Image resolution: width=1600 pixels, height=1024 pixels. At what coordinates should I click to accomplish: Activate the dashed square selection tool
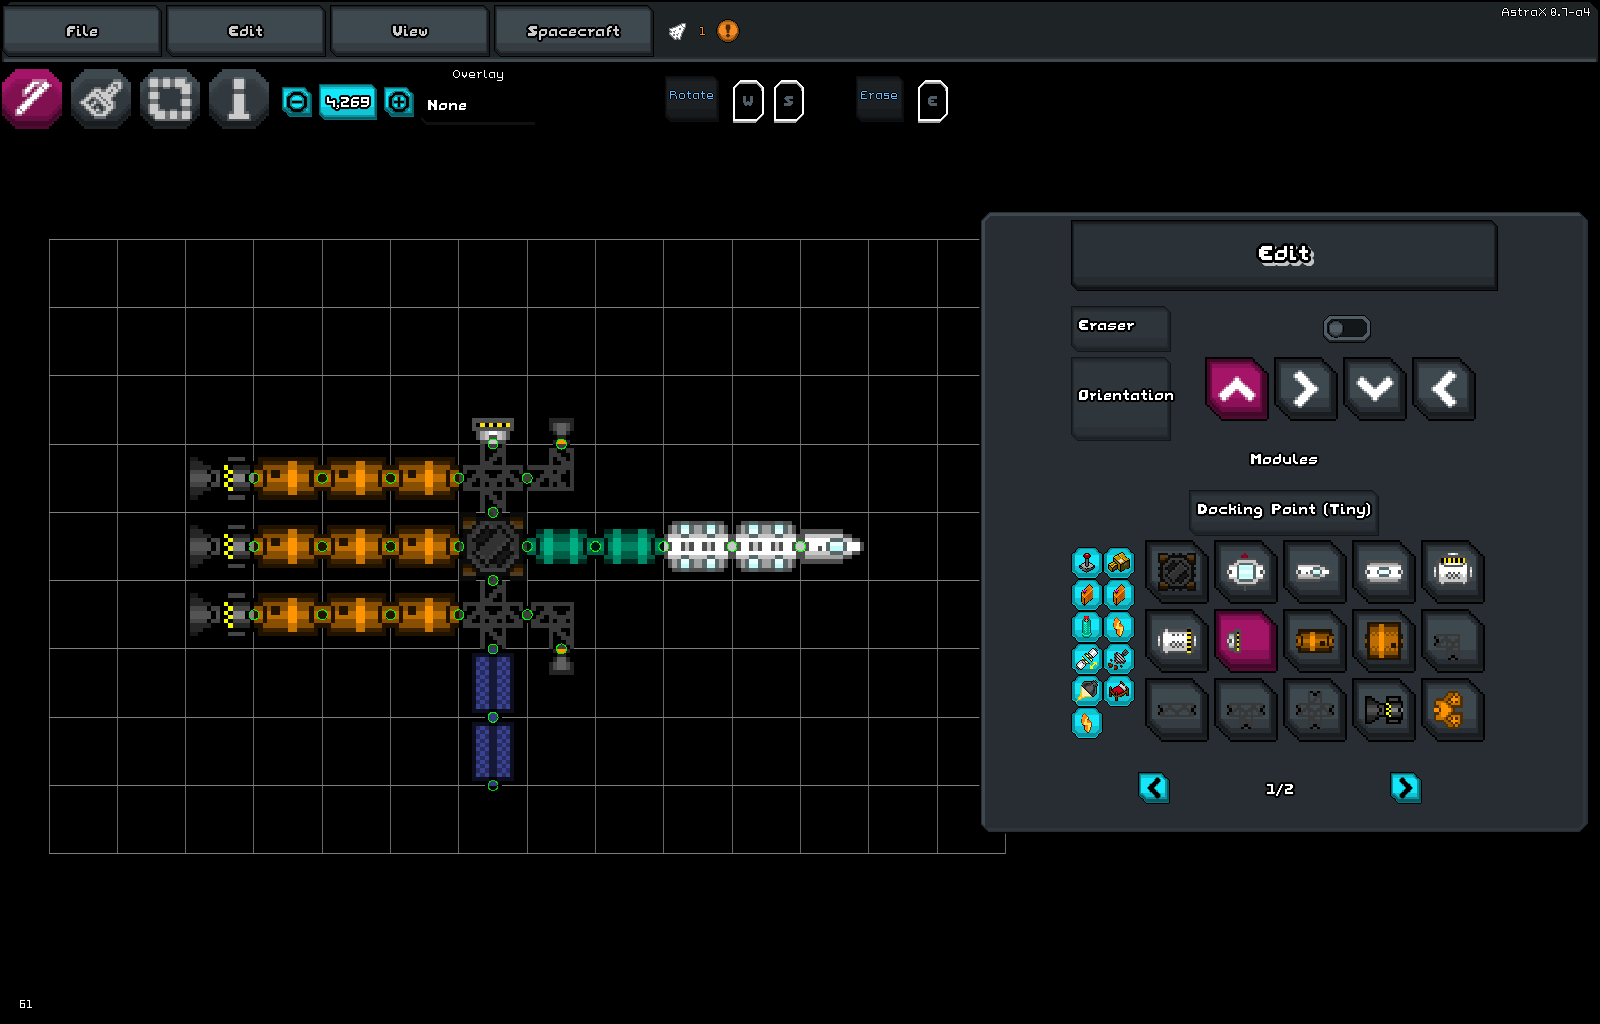coord(170,99)
